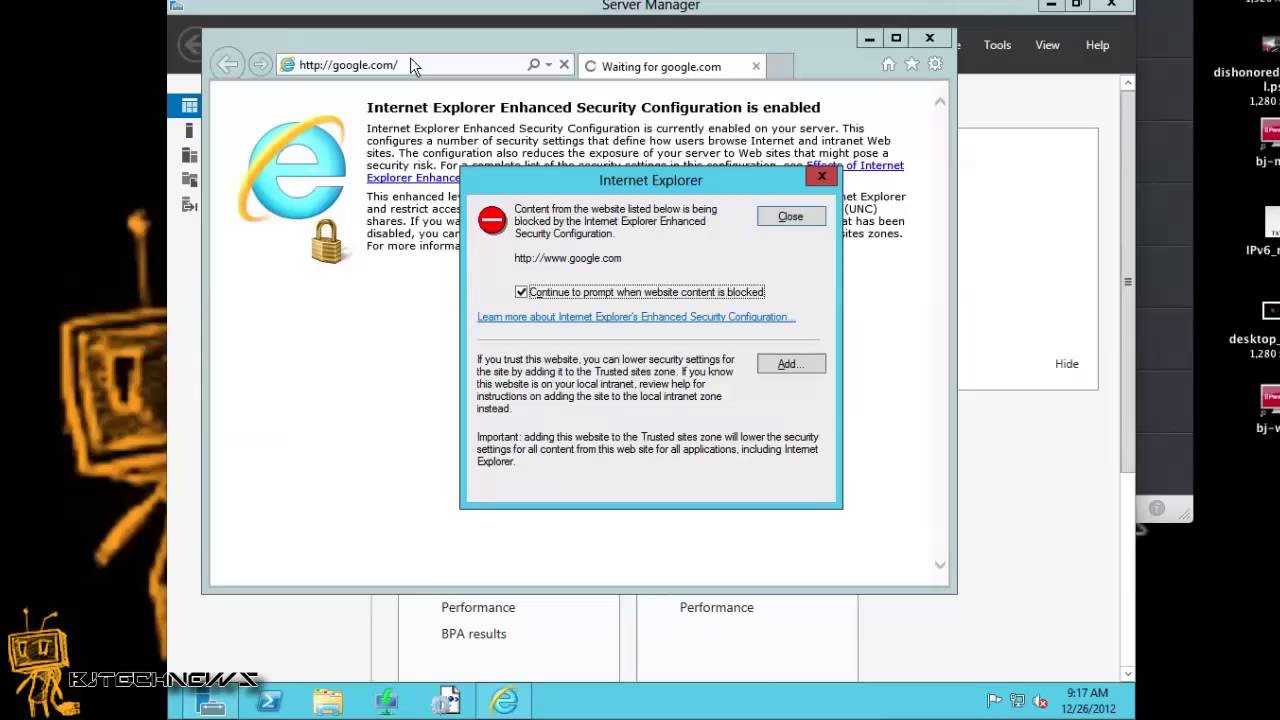This screenshot has width=1280, height=720.
Task: Click the green-arrow monitor taskbar icon
Action: click(387, 702)
